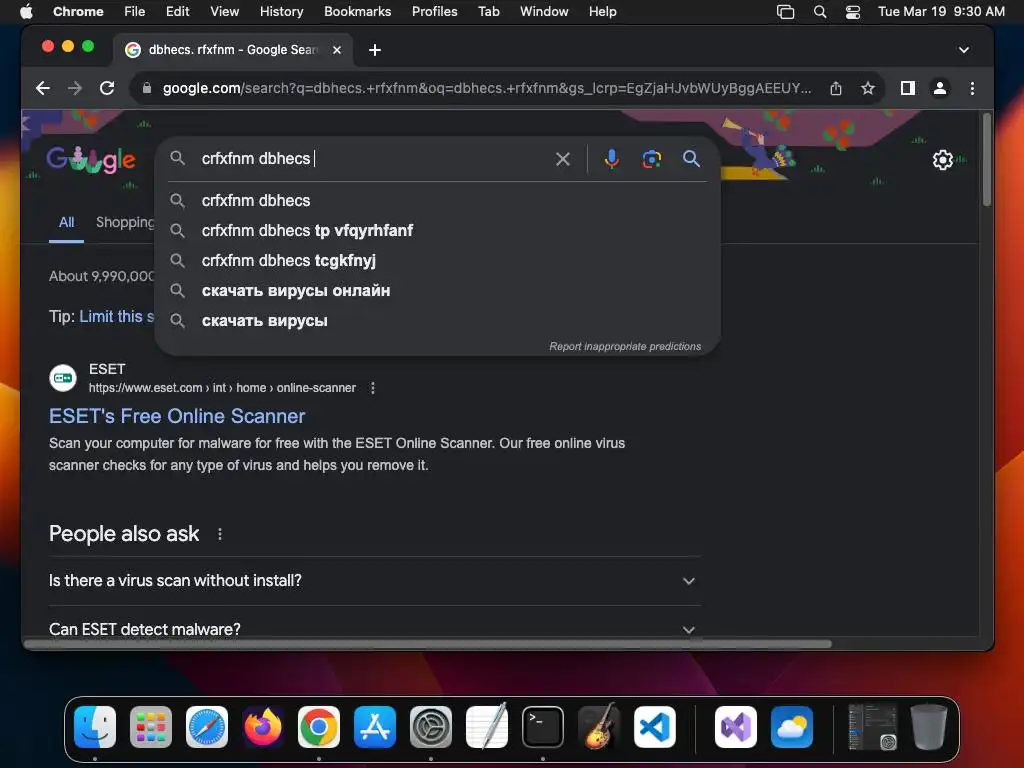The image size is (1024, 768).
Task: Open Terminal from the dock
Action: pyautogui.click(x=543, y=727)
